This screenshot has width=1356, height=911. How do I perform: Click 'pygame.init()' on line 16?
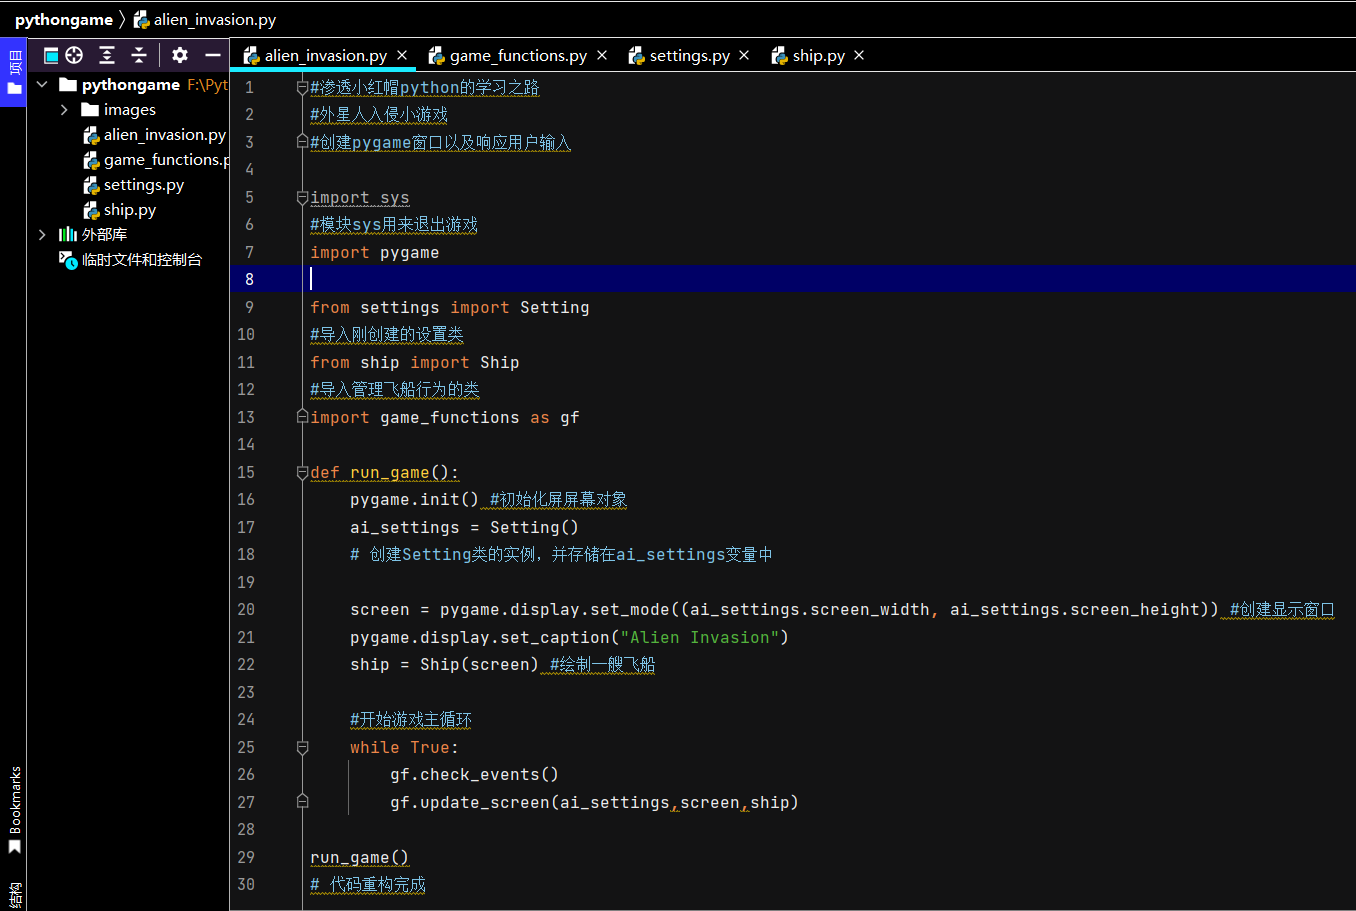click(x=415, y=499)
